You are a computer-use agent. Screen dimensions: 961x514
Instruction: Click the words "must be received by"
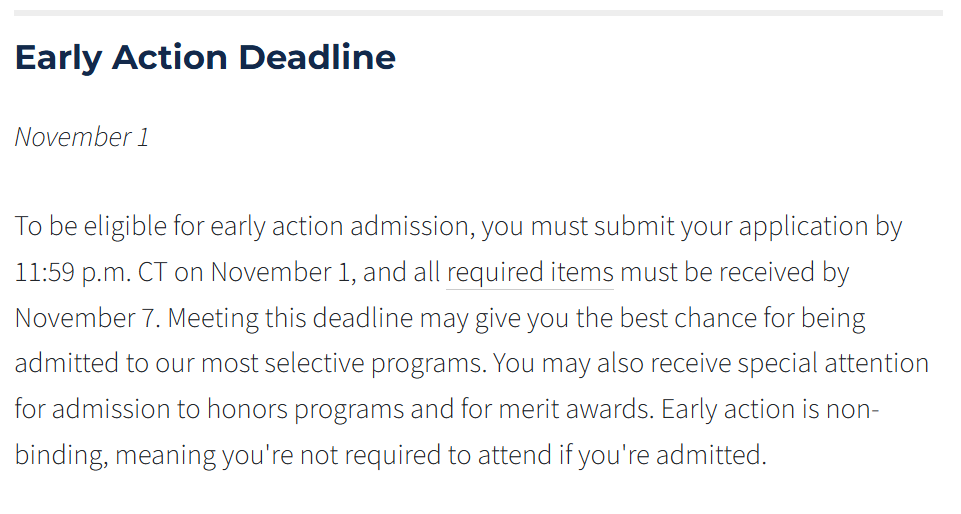[x=735, y=273]
